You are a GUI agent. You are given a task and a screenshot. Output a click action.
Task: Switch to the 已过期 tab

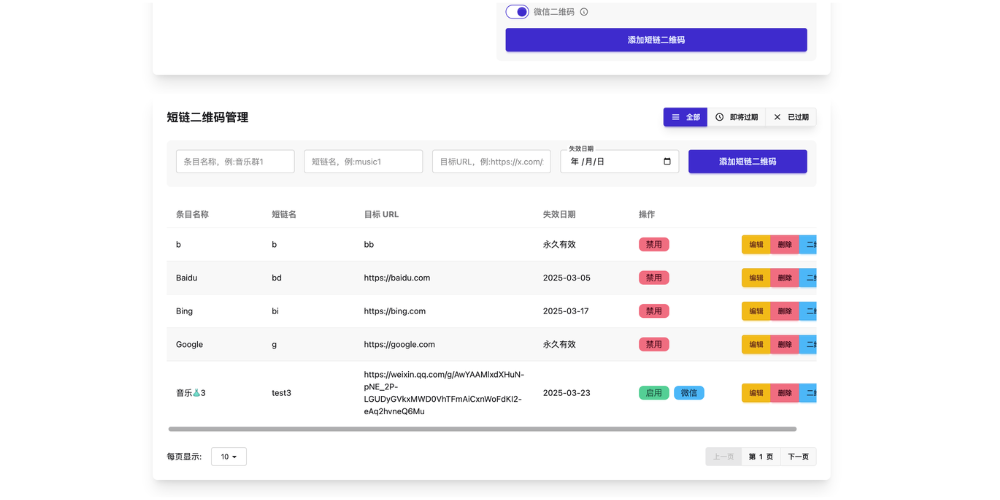(x=791, y=117)
